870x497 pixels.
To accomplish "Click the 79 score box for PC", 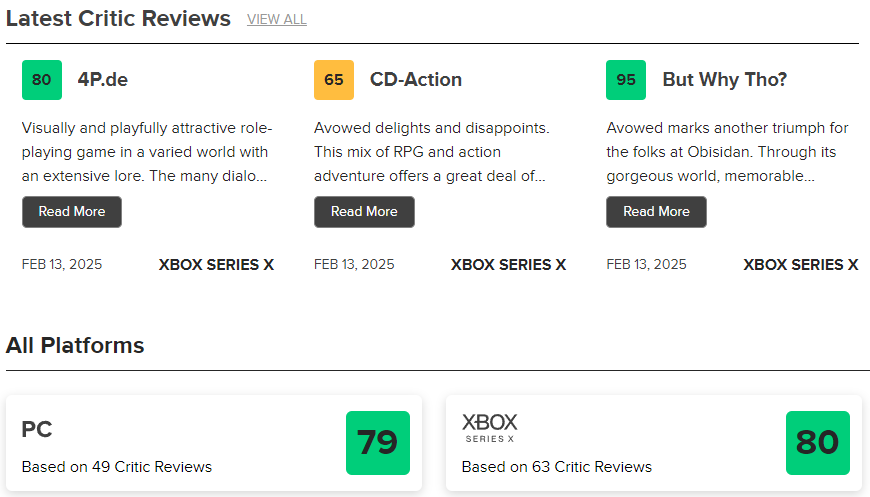I will pyautogui.click(x=378, y=443).
